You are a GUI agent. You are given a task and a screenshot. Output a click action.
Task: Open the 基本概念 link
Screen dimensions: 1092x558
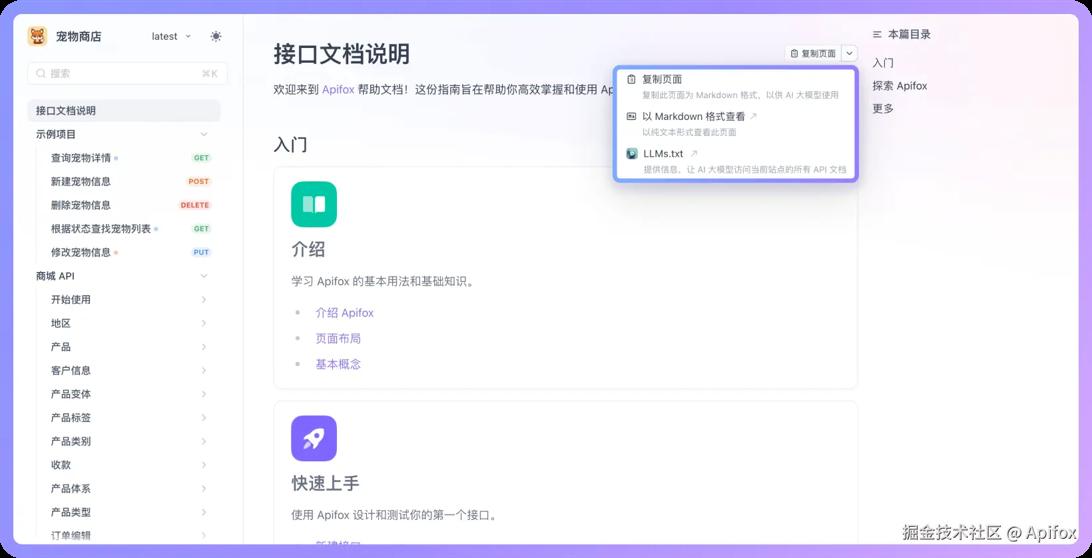point(338,364)
